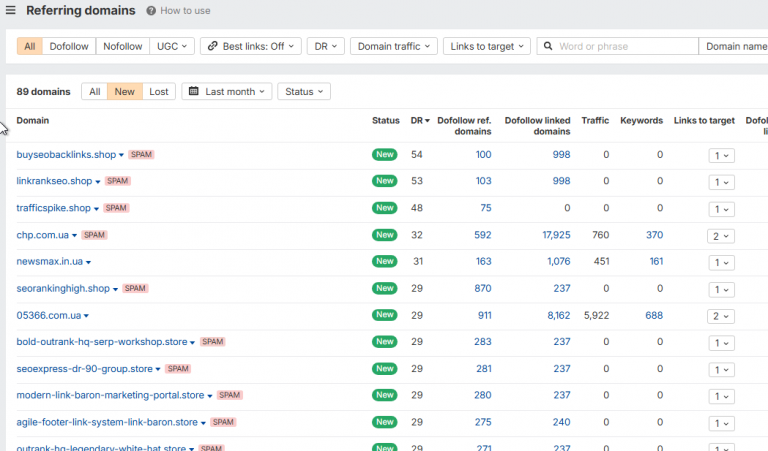Click the calendar icon in Last month
The width and height of the screenshot is (768, 451).
[x=194, y=91]
